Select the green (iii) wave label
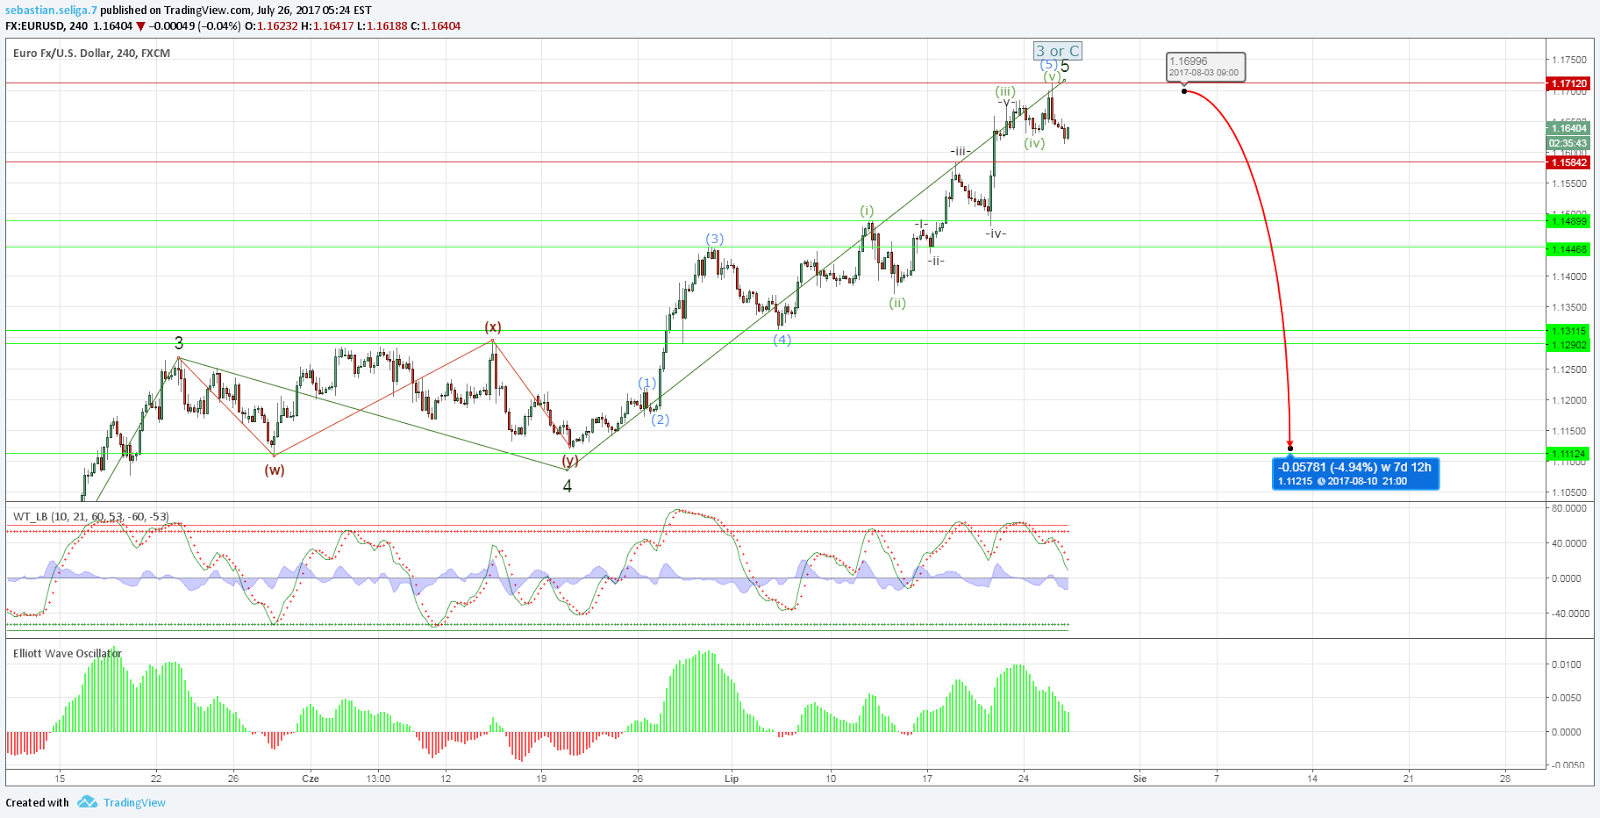This screenshot has width=1600, height=818. (1005, 91)
